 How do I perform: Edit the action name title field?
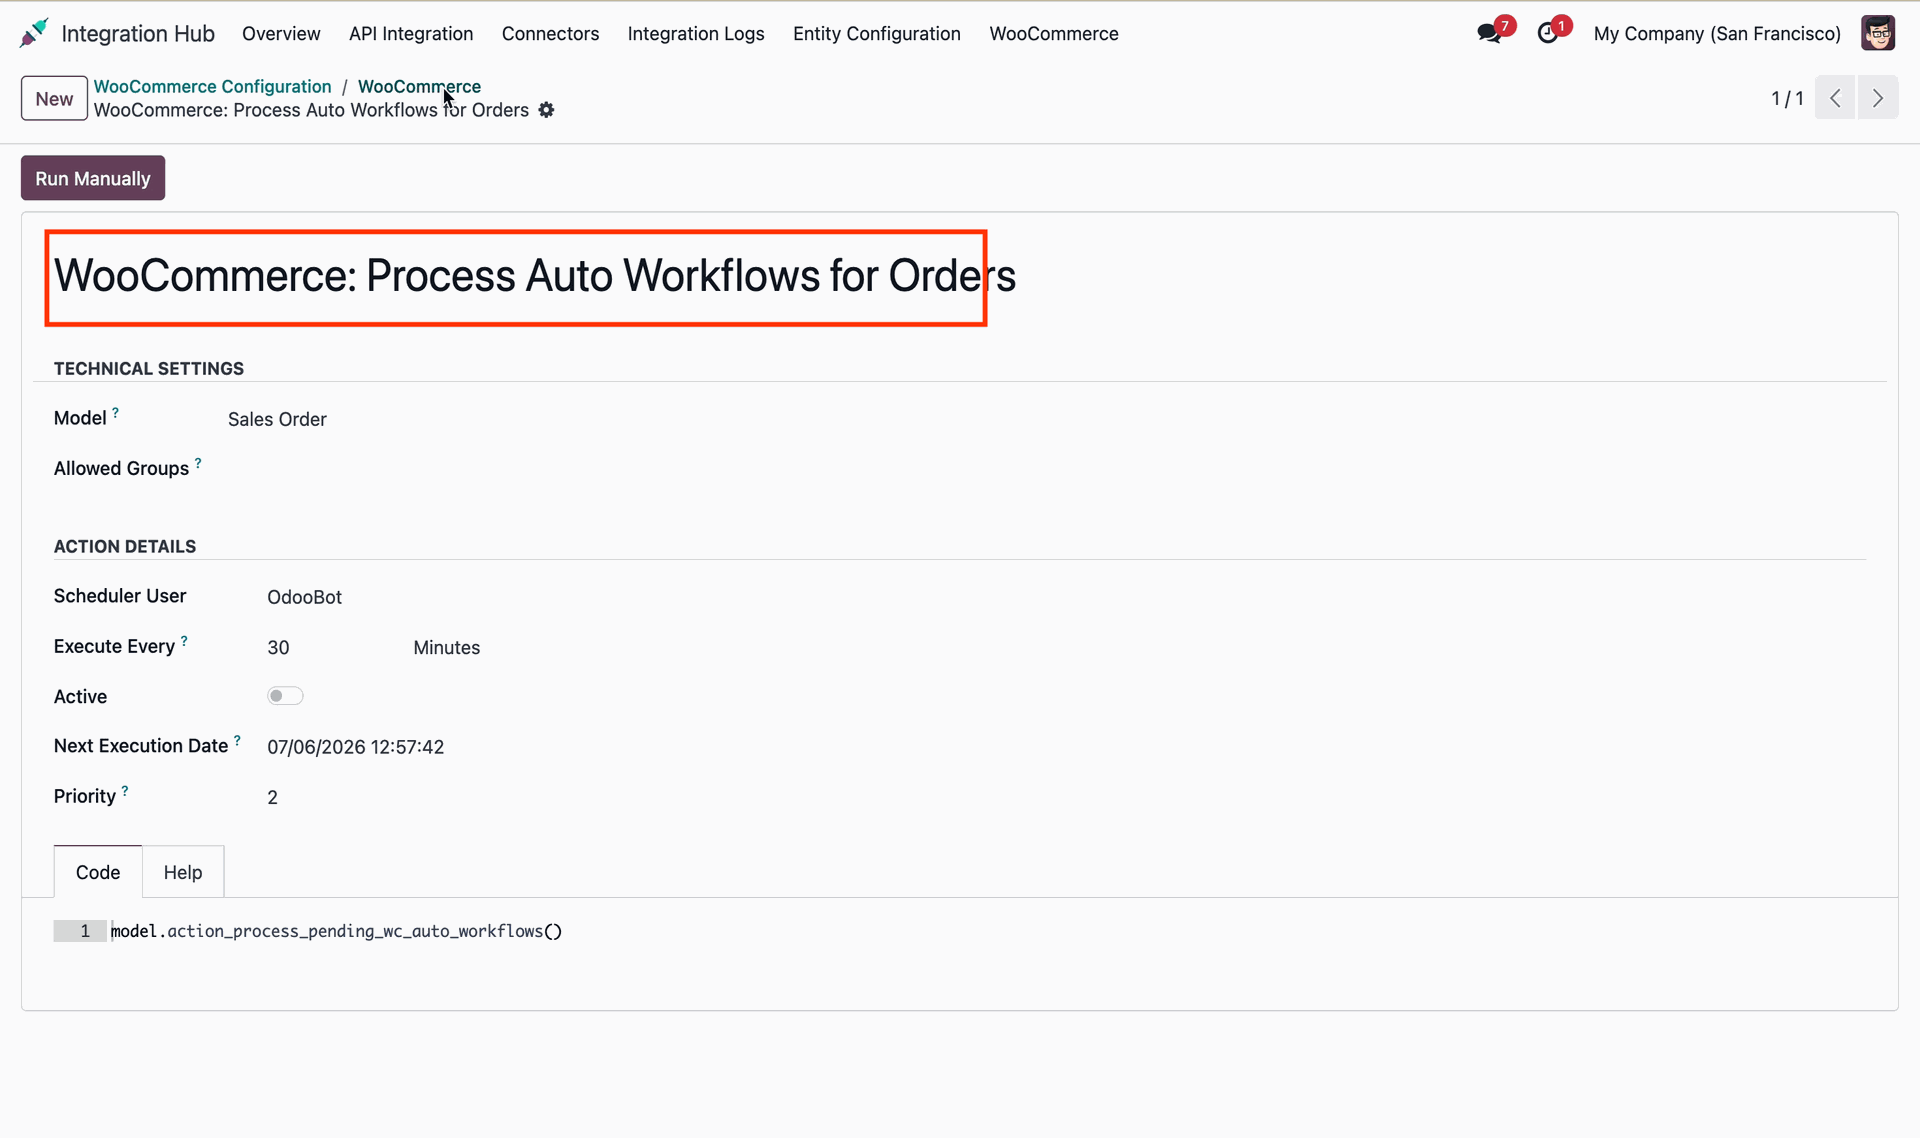[x=535, y=276]
